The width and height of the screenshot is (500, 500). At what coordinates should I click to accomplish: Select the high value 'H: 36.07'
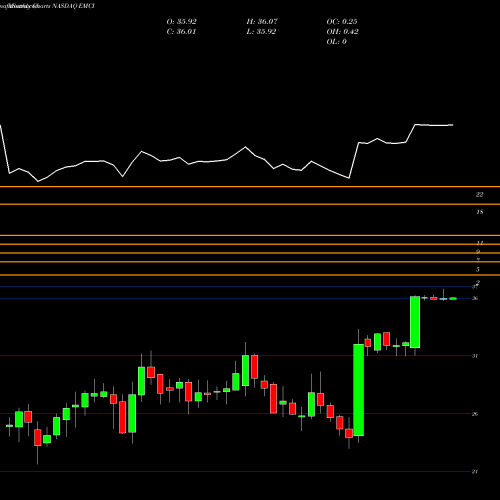pos(262,22)
